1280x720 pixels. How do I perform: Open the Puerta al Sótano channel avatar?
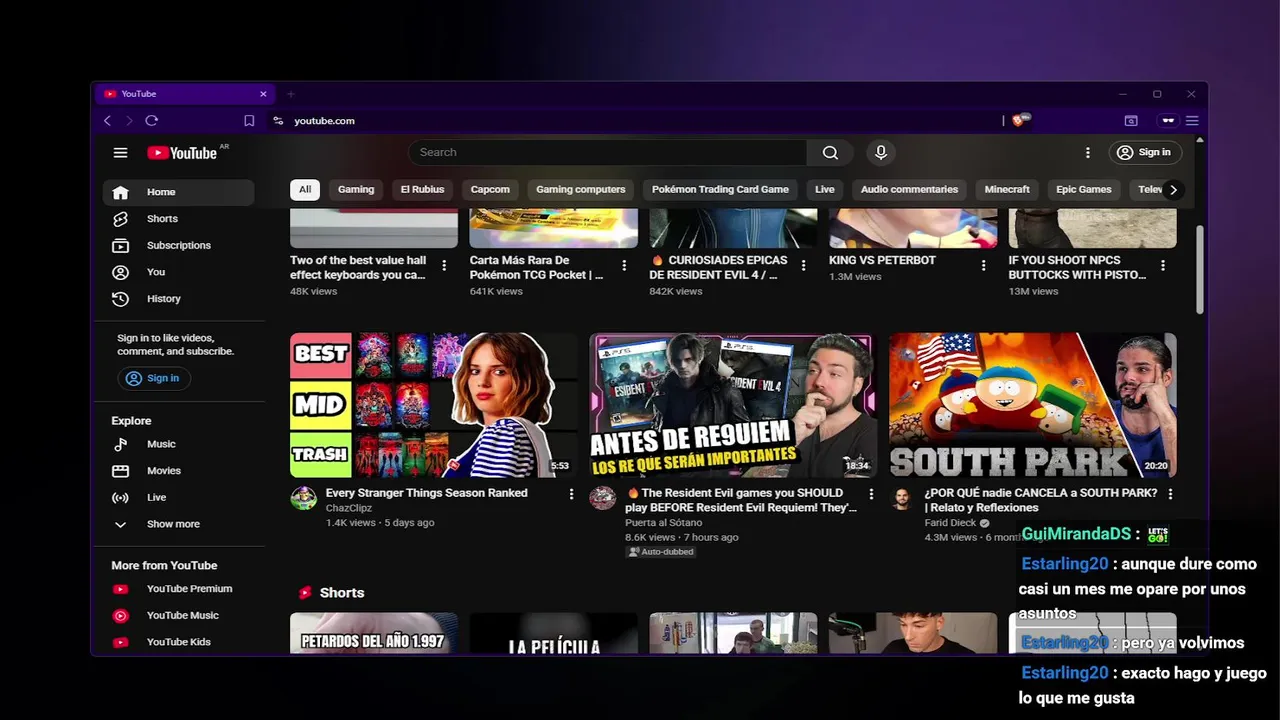click(602, 498)
